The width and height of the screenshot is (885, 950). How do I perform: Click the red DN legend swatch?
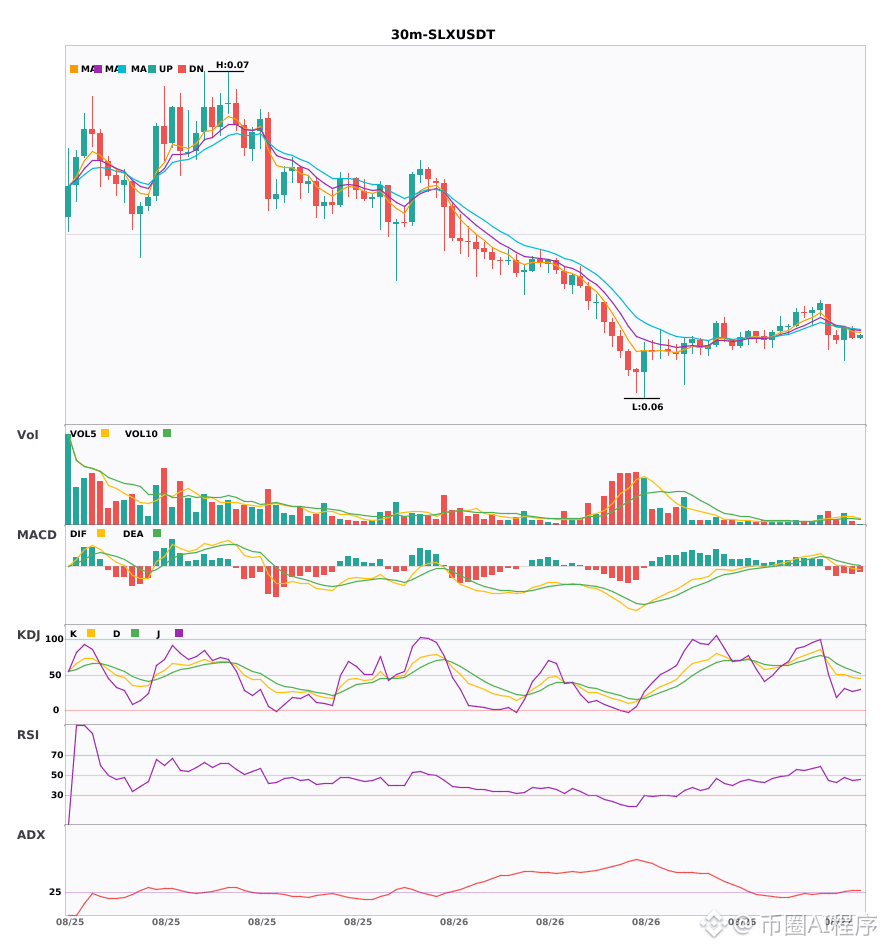[182, 69]
